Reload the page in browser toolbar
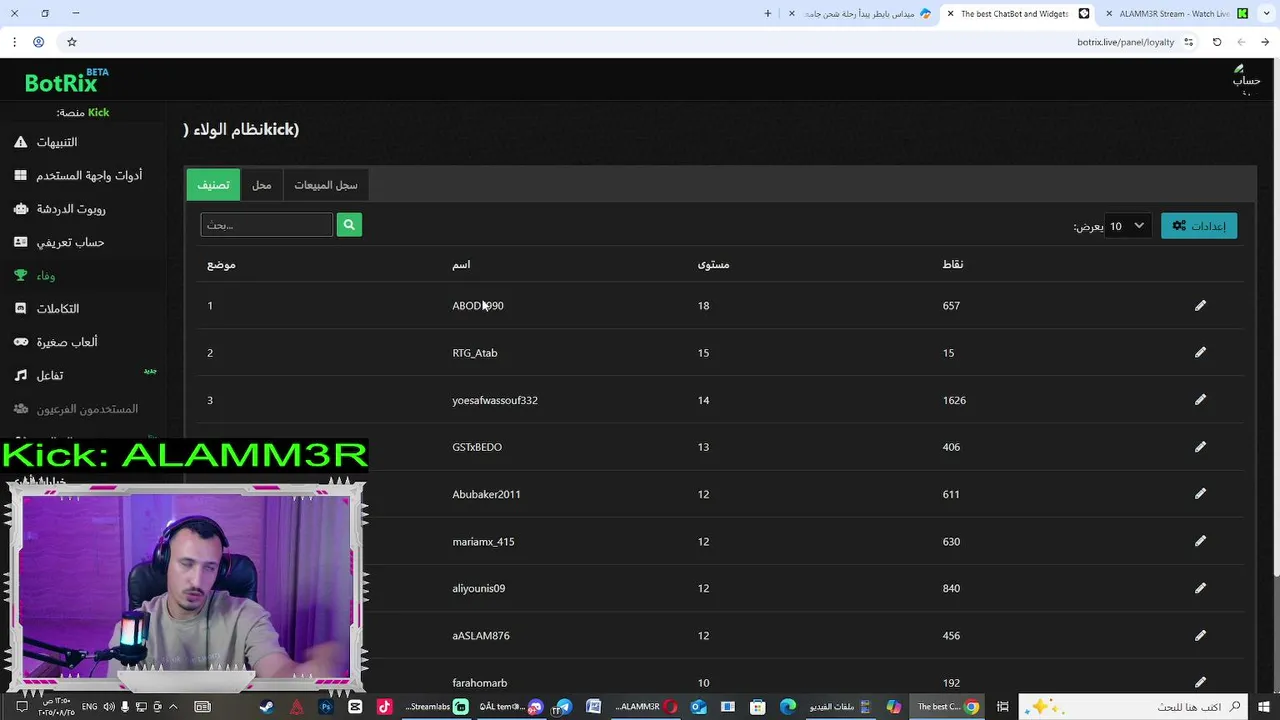The image size is (1280, 720). [x=1217, y=42]
